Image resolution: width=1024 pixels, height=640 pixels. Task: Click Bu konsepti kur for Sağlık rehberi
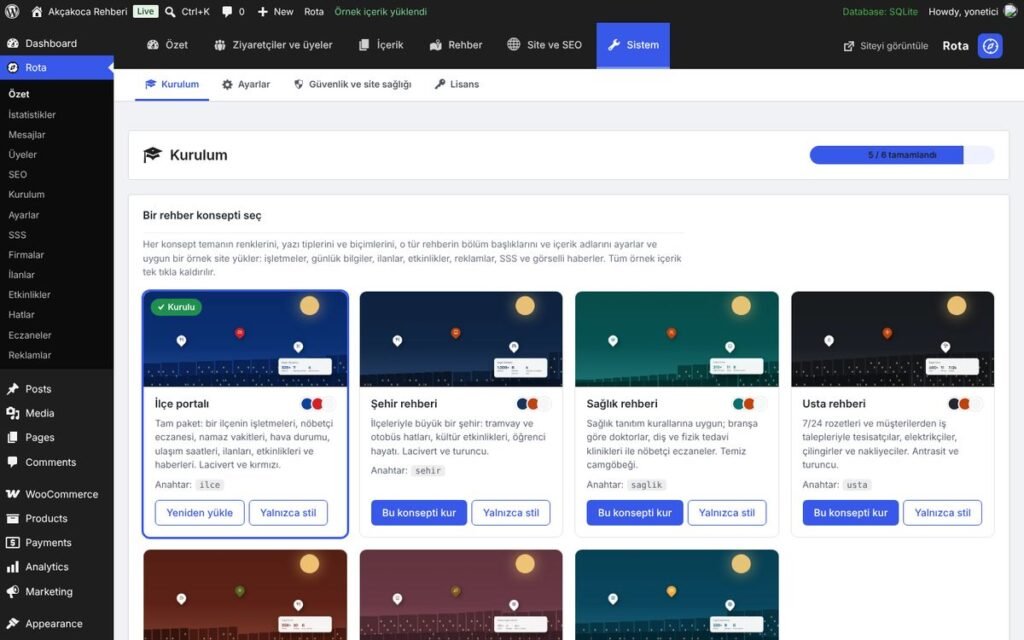[x=635, y=513]
